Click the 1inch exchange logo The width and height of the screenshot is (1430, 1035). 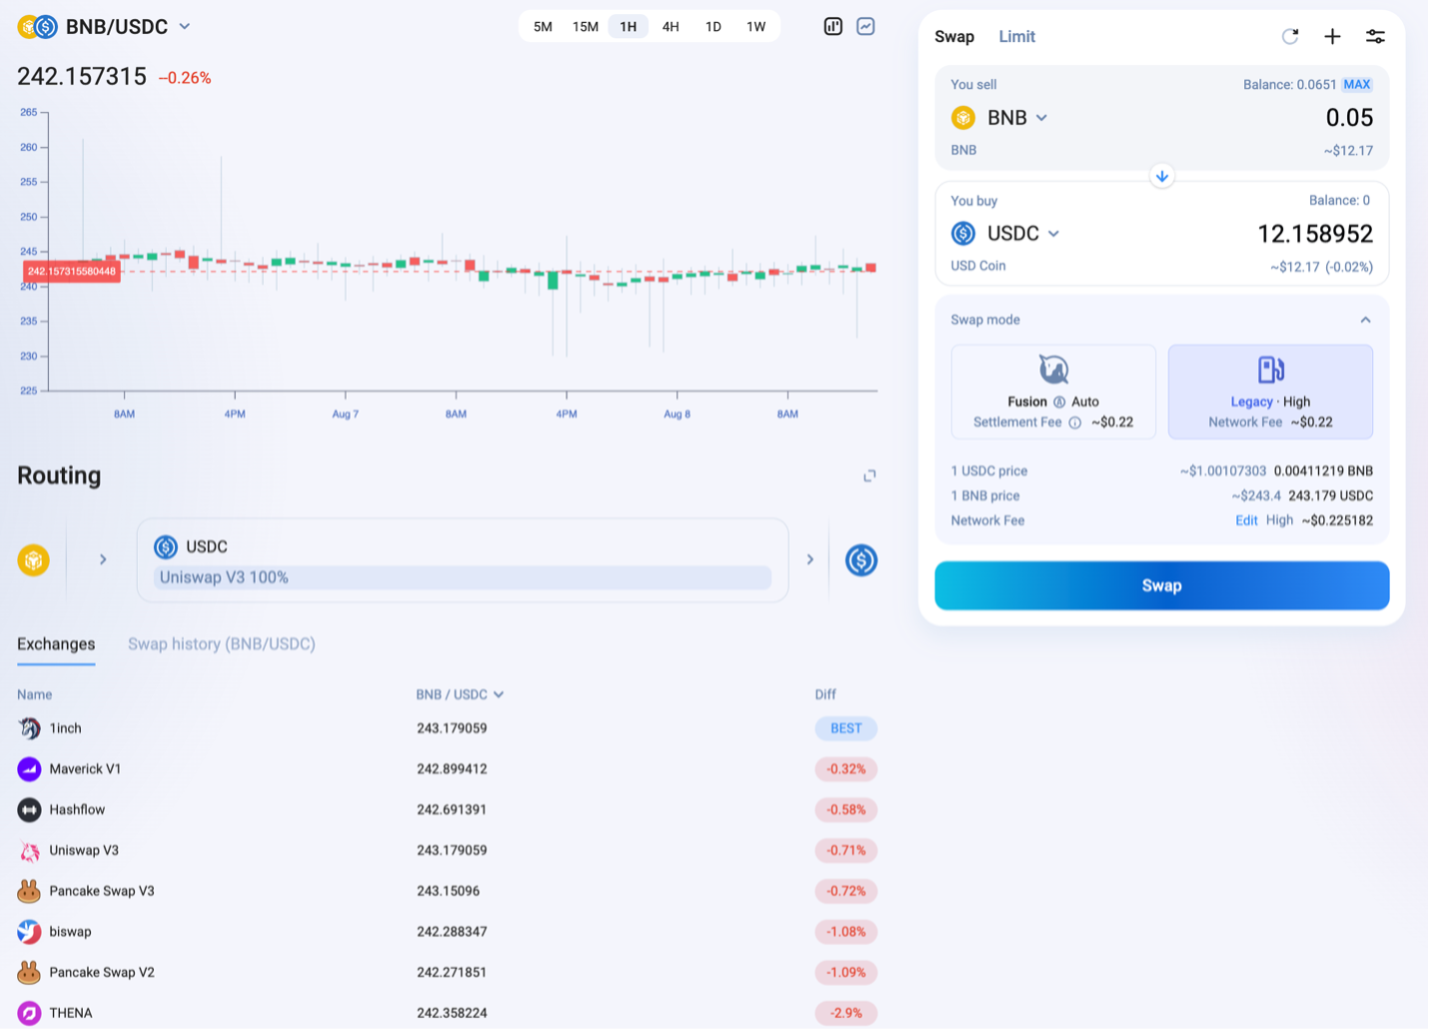[29, 729]
